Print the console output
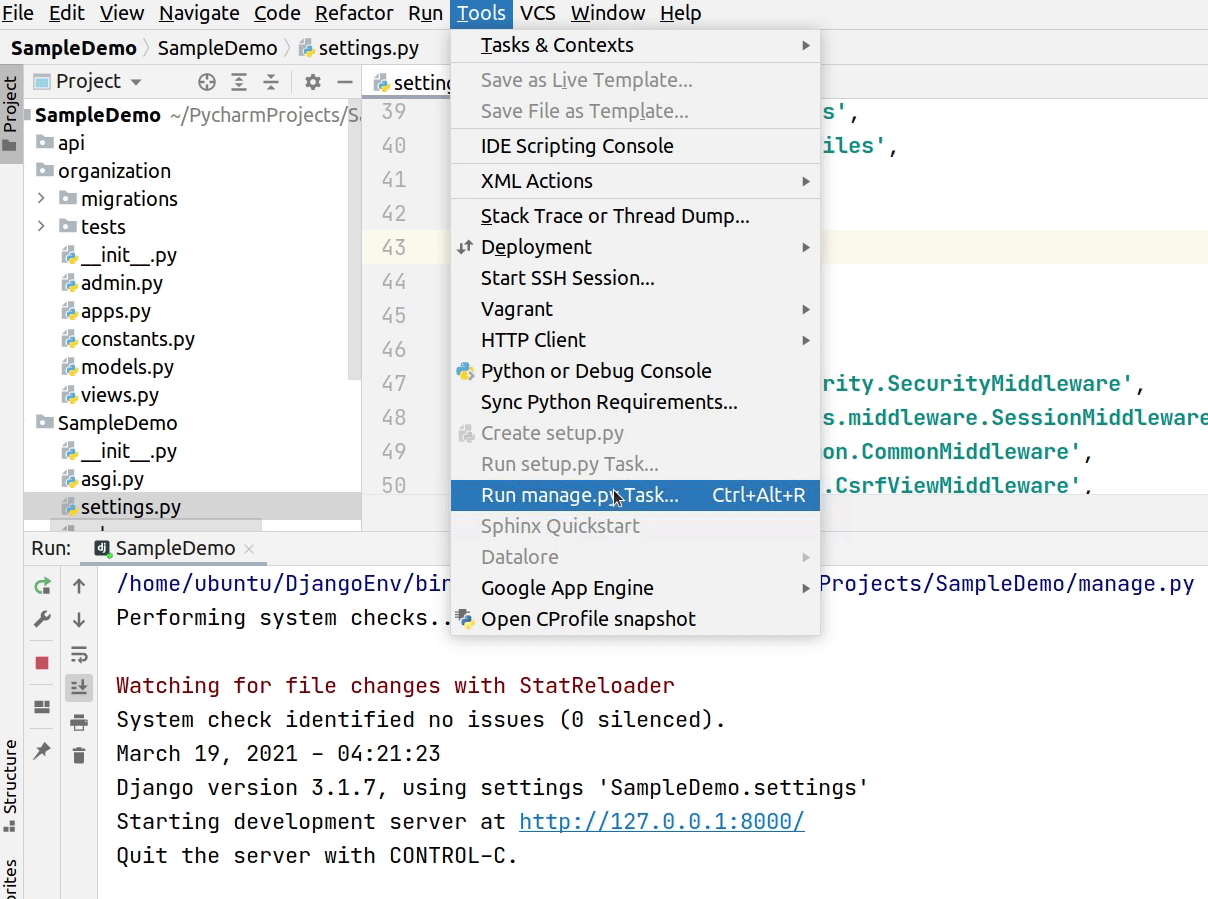The image size is (1208, 899). [78, 721]
